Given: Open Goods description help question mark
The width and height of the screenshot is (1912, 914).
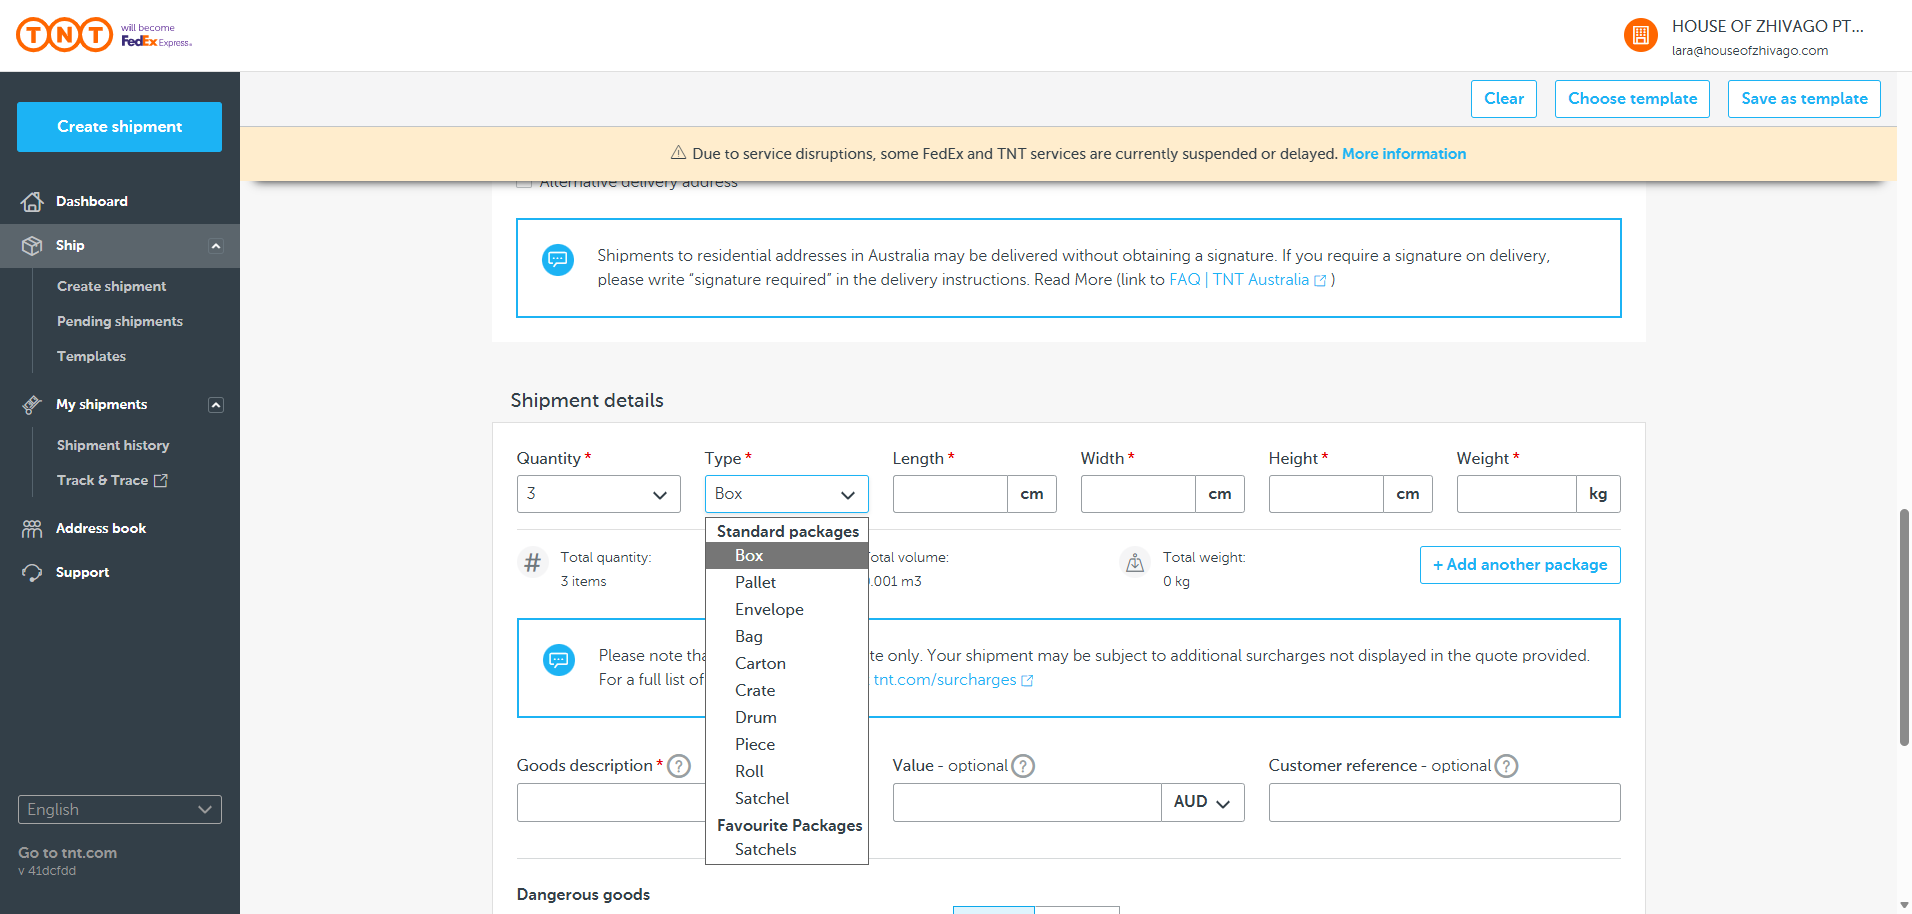Looking at the screenshot, I should click(x=679, y=766).
